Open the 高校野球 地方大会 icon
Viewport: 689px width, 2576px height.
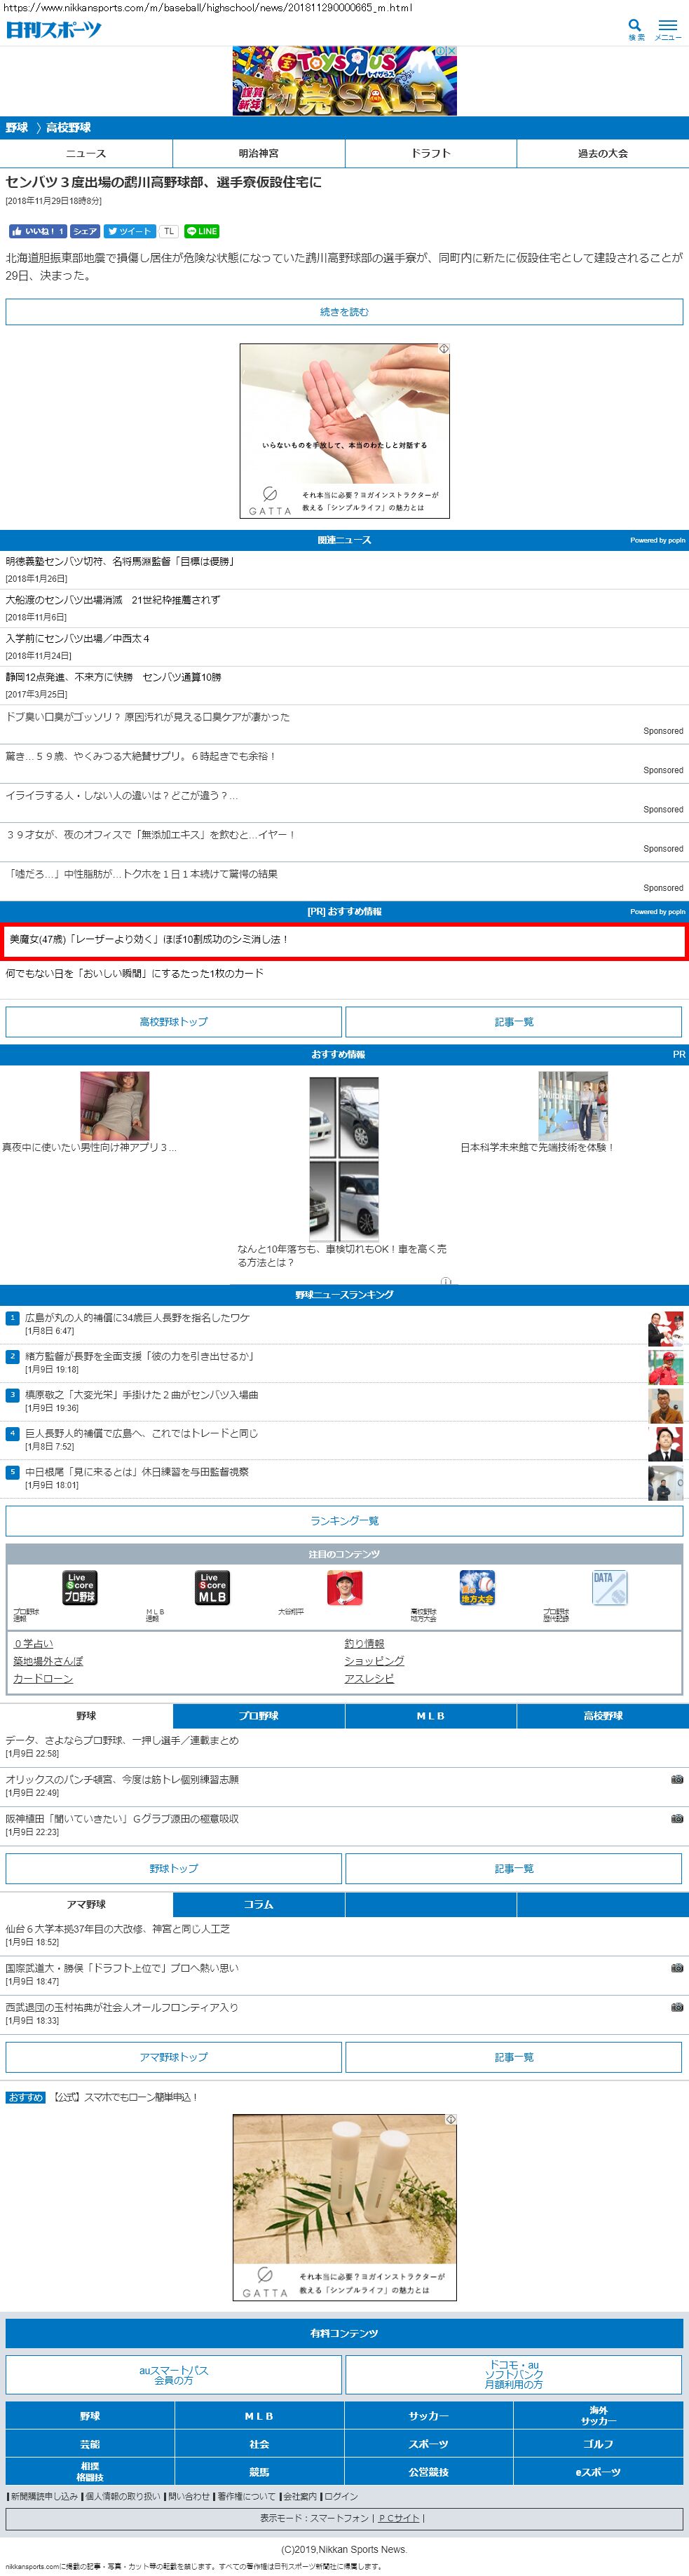[x=477, y=1587]
